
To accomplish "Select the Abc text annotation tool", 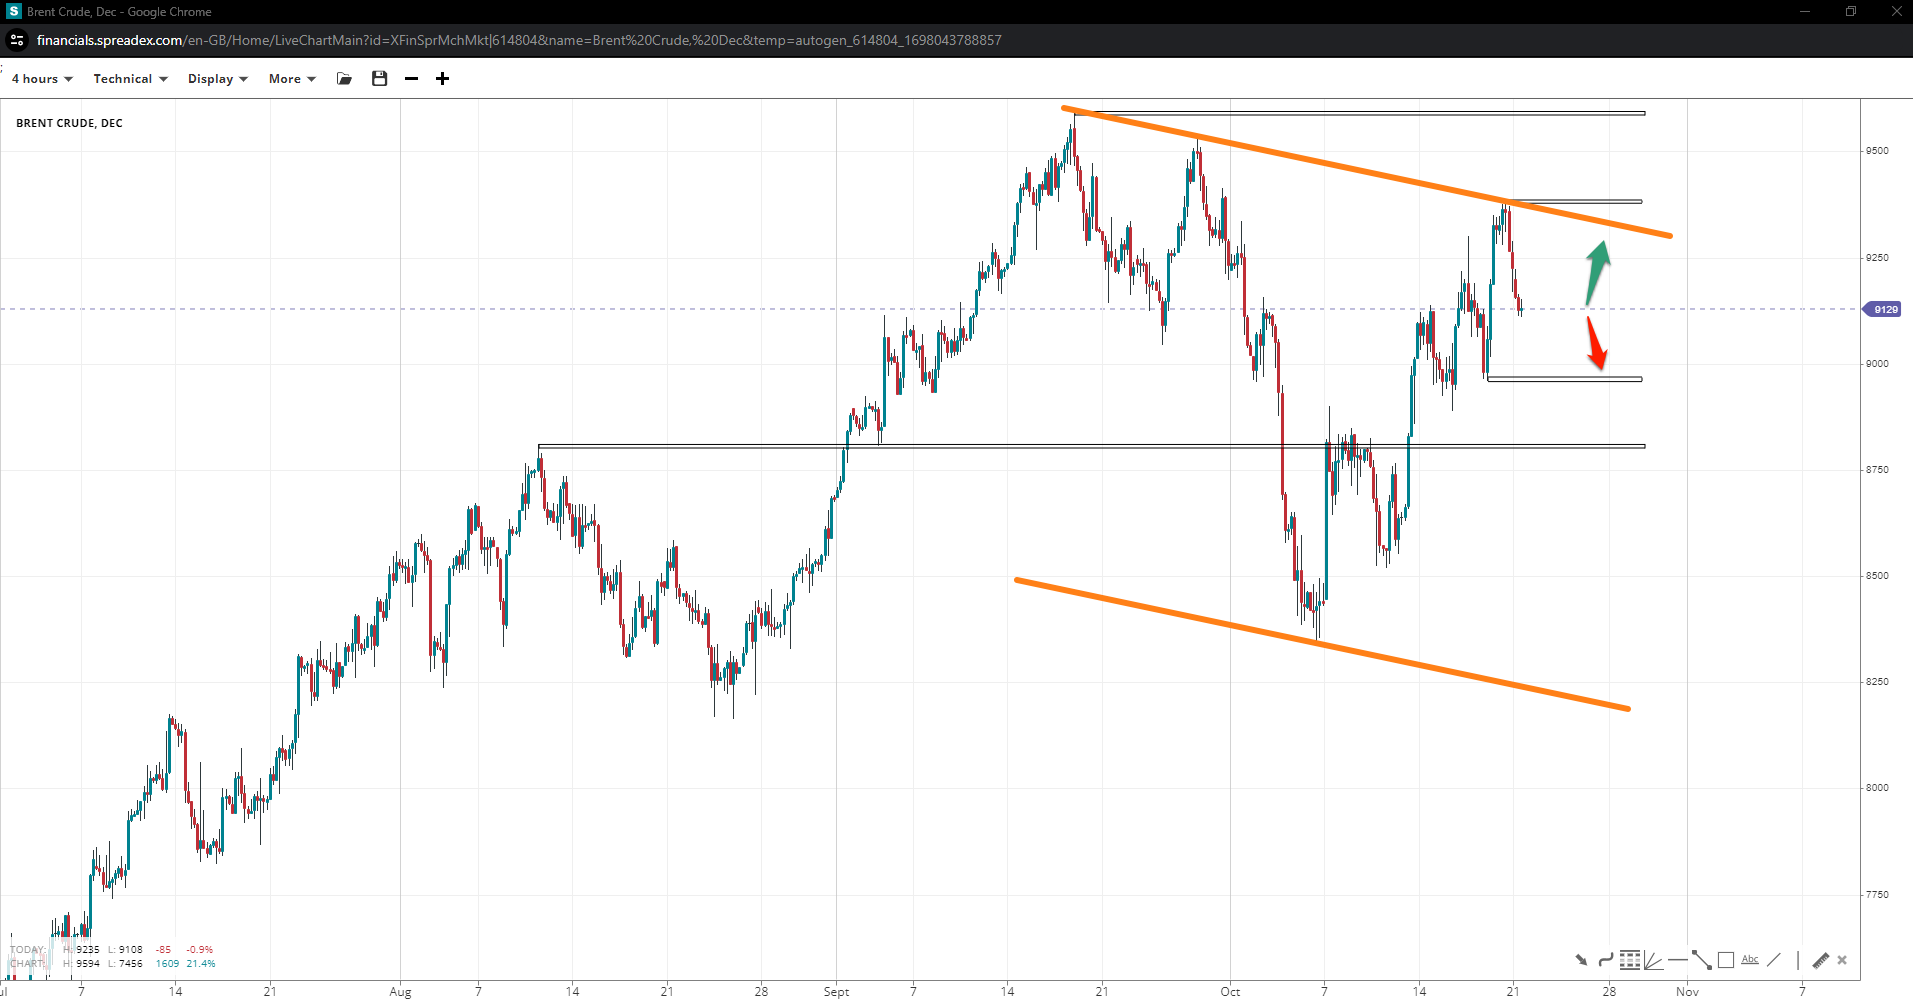I will [x=1749, y=960].
